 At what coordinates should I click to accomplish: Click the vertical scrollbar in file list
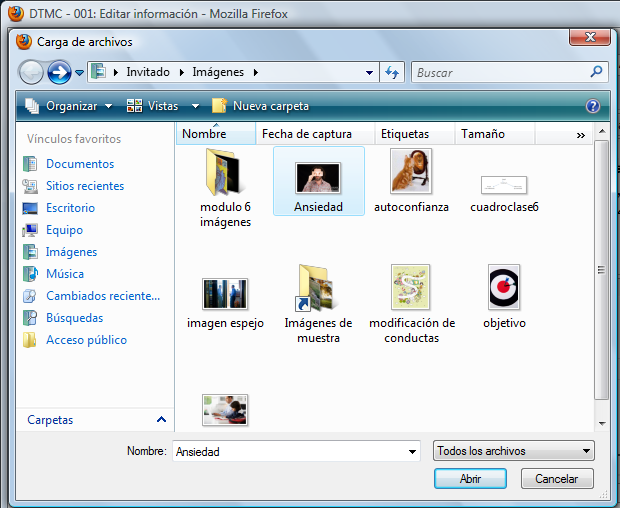click(x=601, y=268)
